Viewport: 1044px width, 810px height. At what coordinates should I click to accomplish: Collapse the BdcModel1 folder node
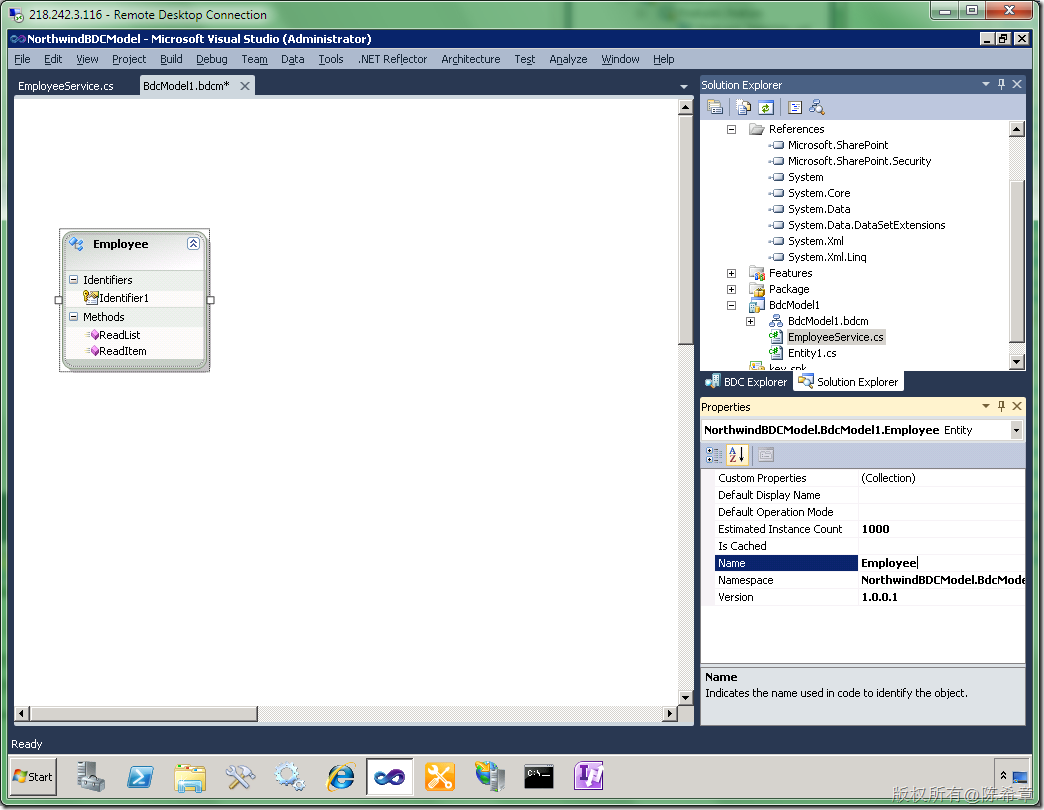tap(731, 305)
